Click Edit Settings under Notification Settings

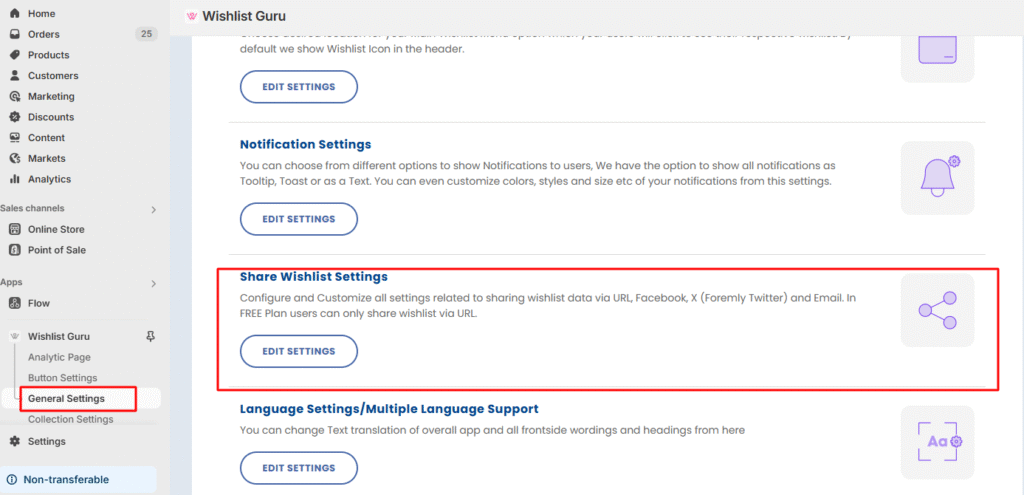click(x=299, y=219)
